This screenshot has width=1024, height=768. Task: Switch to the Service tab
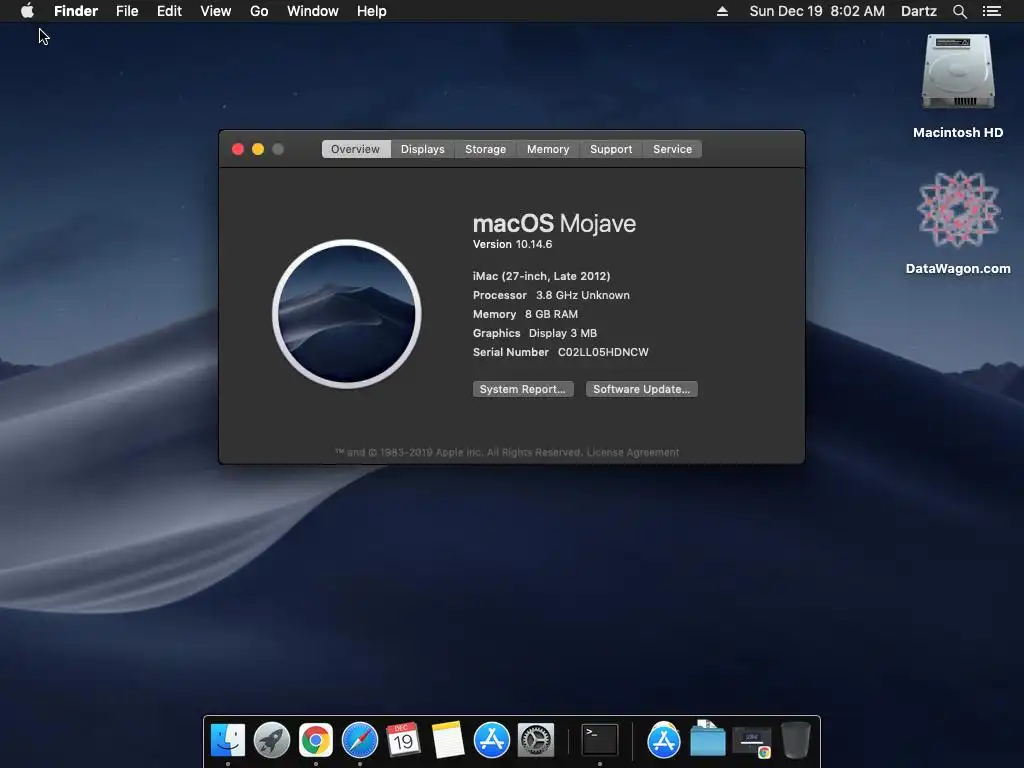[672, 149]
